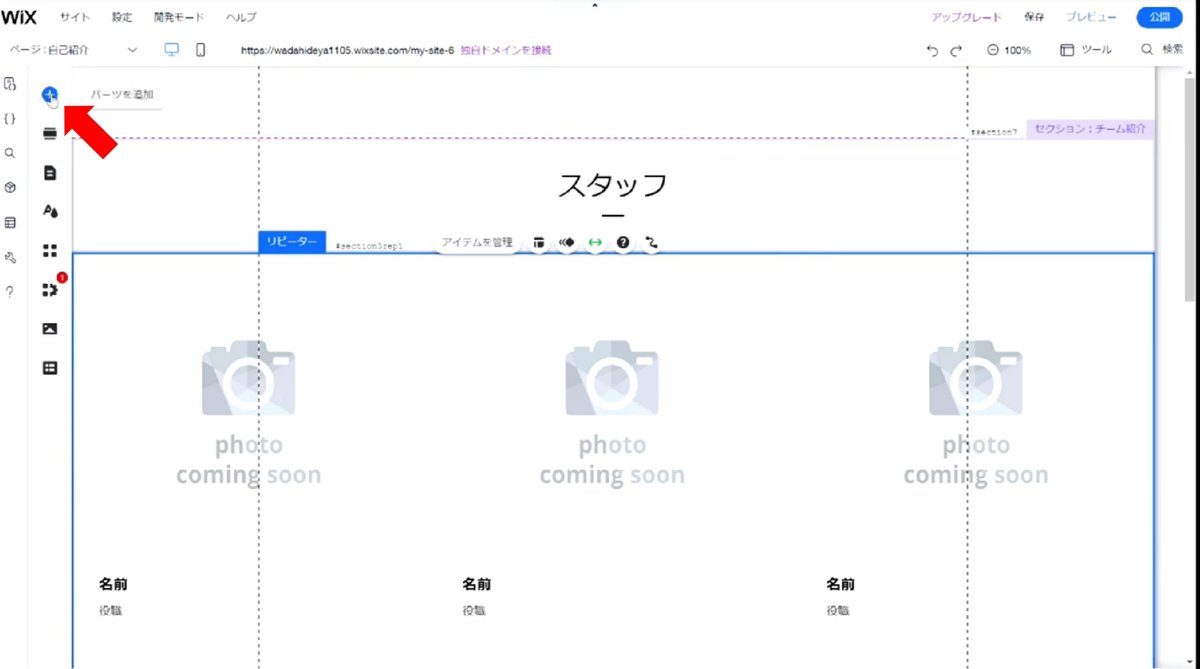
Task: Open the repeater help question icon
Action: pos(623,242)
